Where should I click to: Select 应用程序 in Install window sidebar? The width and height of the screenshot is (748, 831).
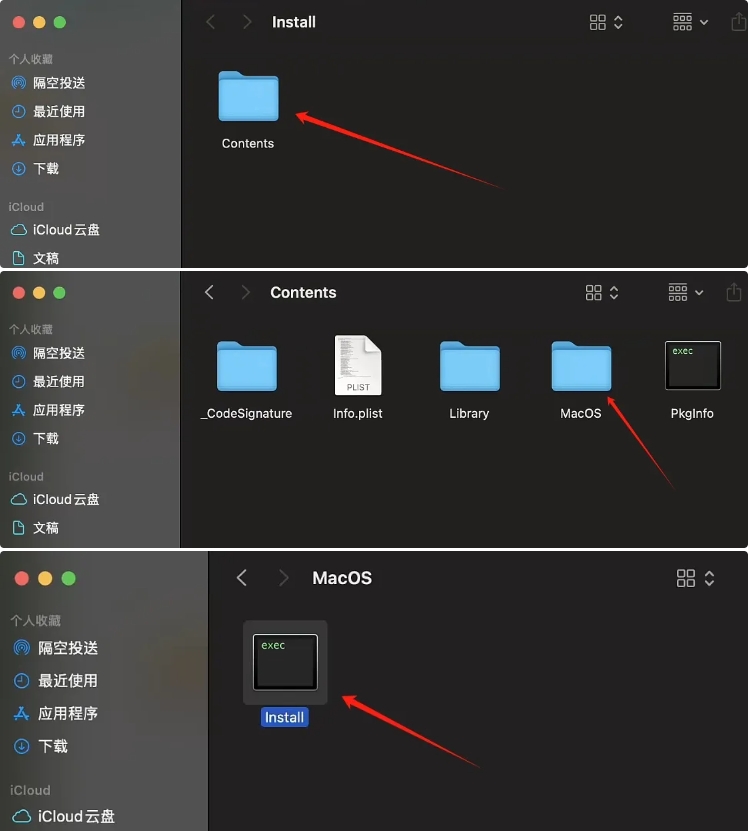click(48, 140)
